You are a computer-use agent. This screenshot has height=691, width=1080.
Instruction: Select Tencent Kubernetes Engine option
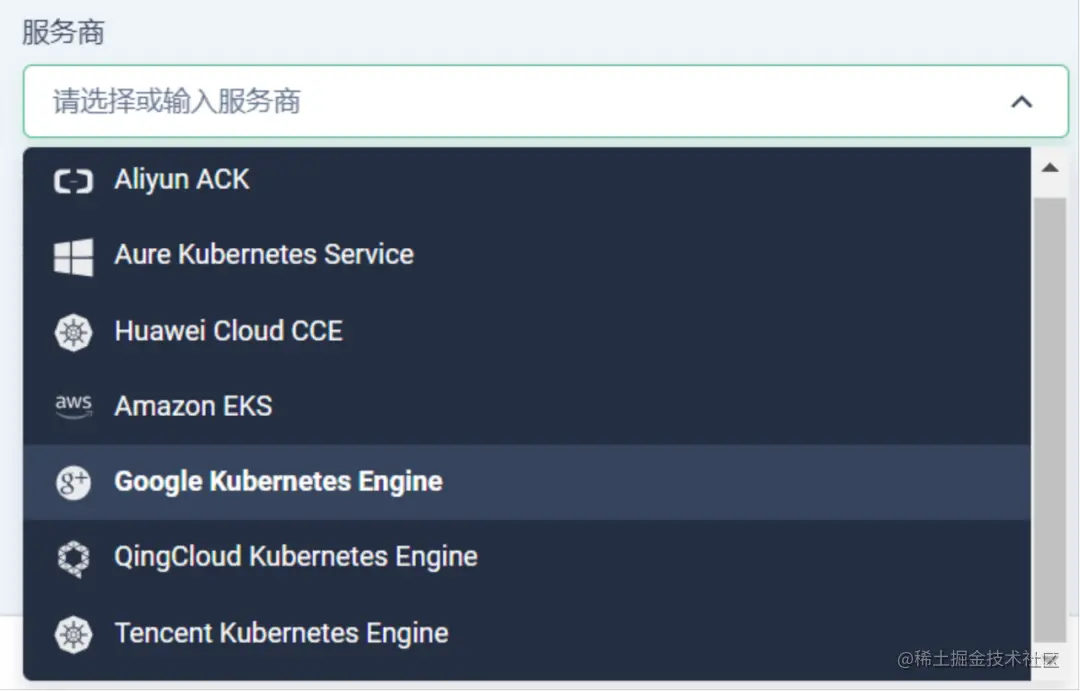tap(281, 633)
